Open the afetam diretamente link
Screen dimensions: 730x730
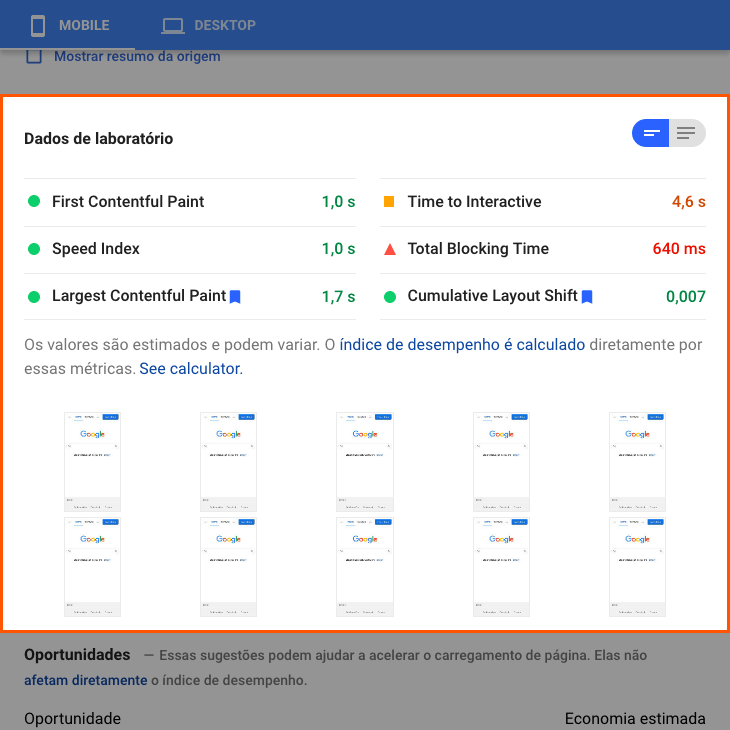coord(86,680)
